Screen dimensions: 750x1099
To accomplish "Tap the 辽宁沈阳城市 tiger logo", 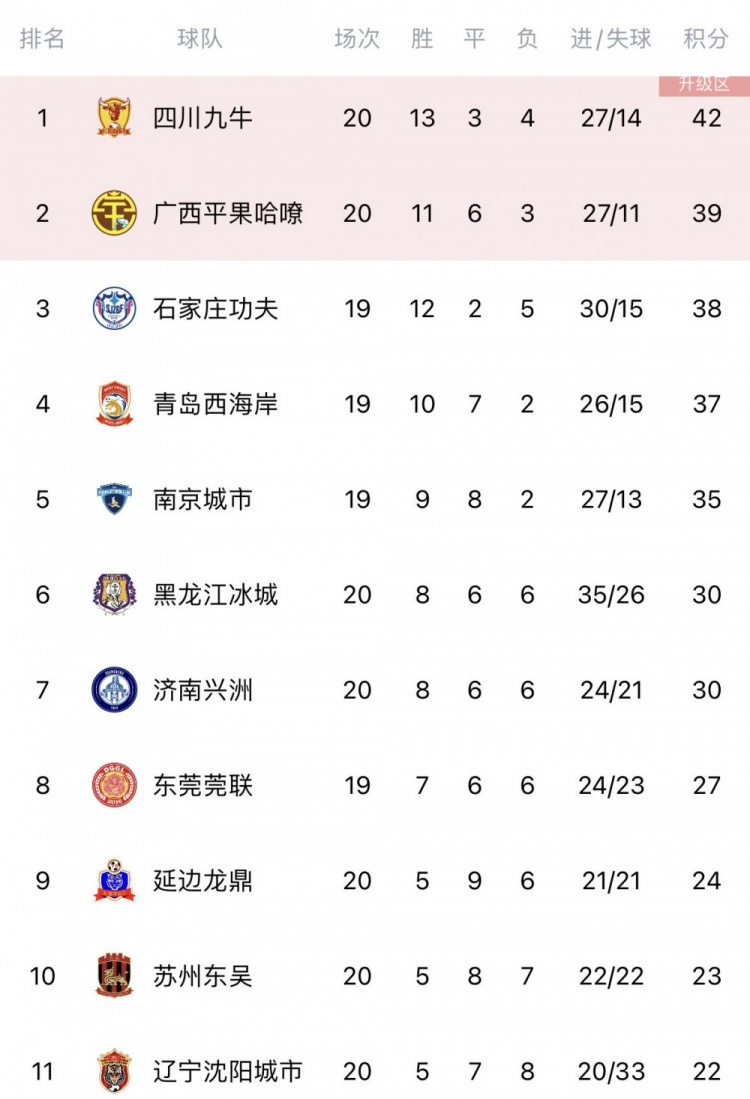I will click(114, 1071).
